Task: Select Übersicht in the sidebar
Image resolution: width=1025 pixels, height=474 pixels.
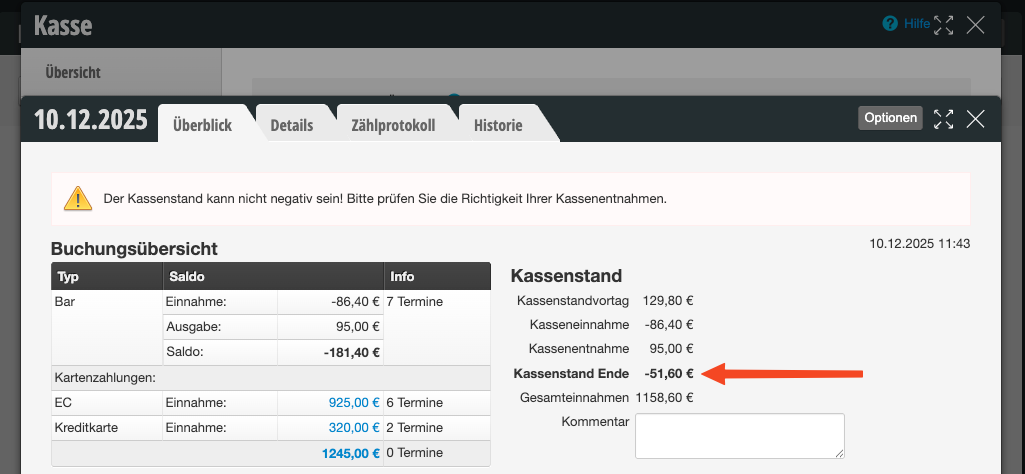Action: [x=73, y=72]
